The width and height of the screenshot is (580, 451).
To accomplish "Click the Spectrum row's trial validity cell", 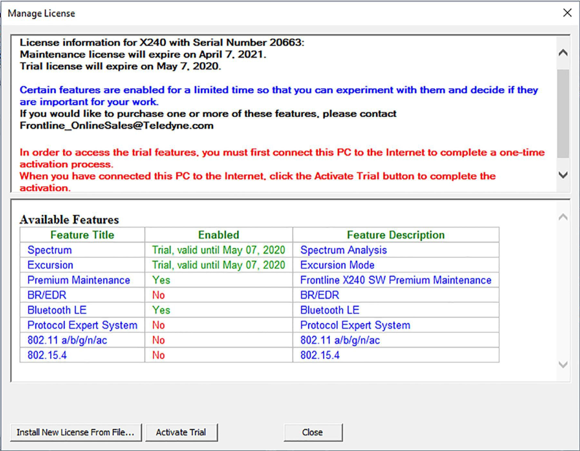I will pyautogui.click(x=219, y=250).
